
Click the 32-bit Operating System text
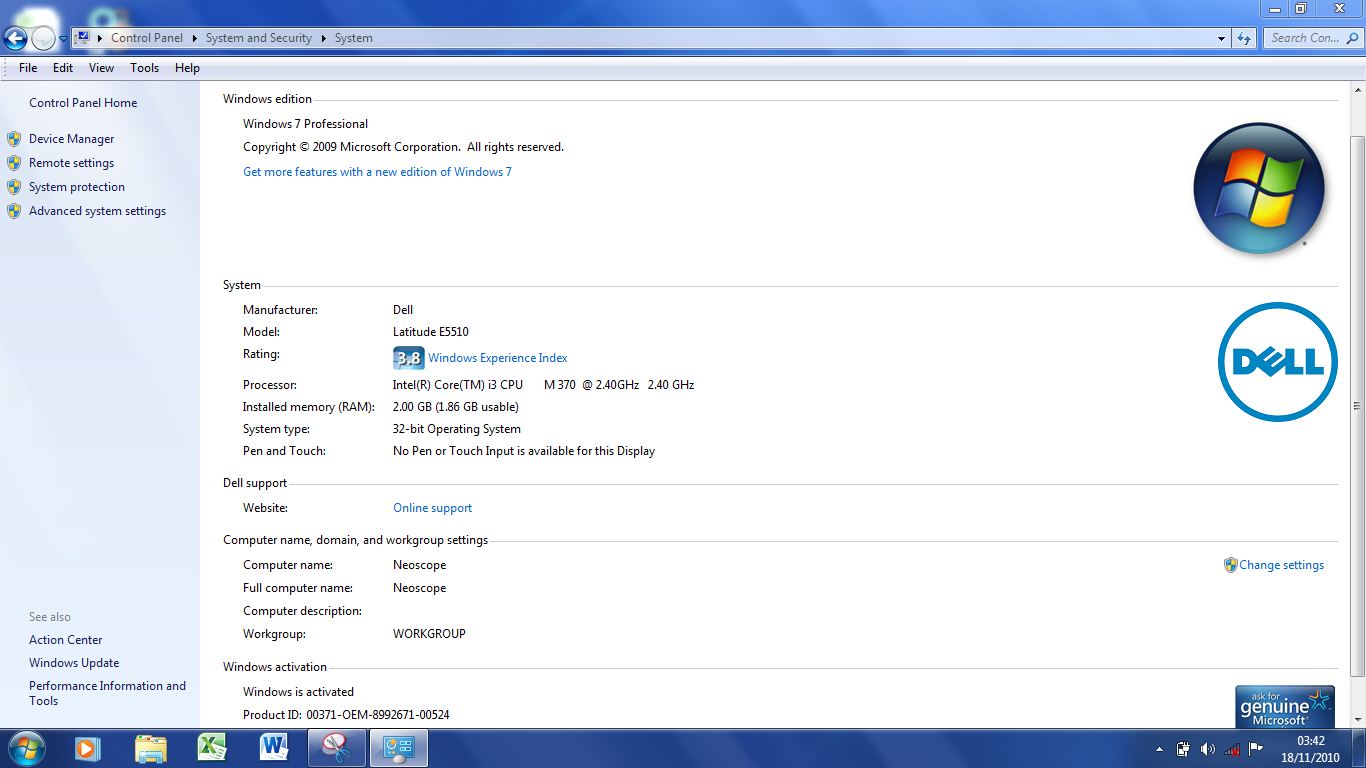pyautogui.click(x=457, y=429)
